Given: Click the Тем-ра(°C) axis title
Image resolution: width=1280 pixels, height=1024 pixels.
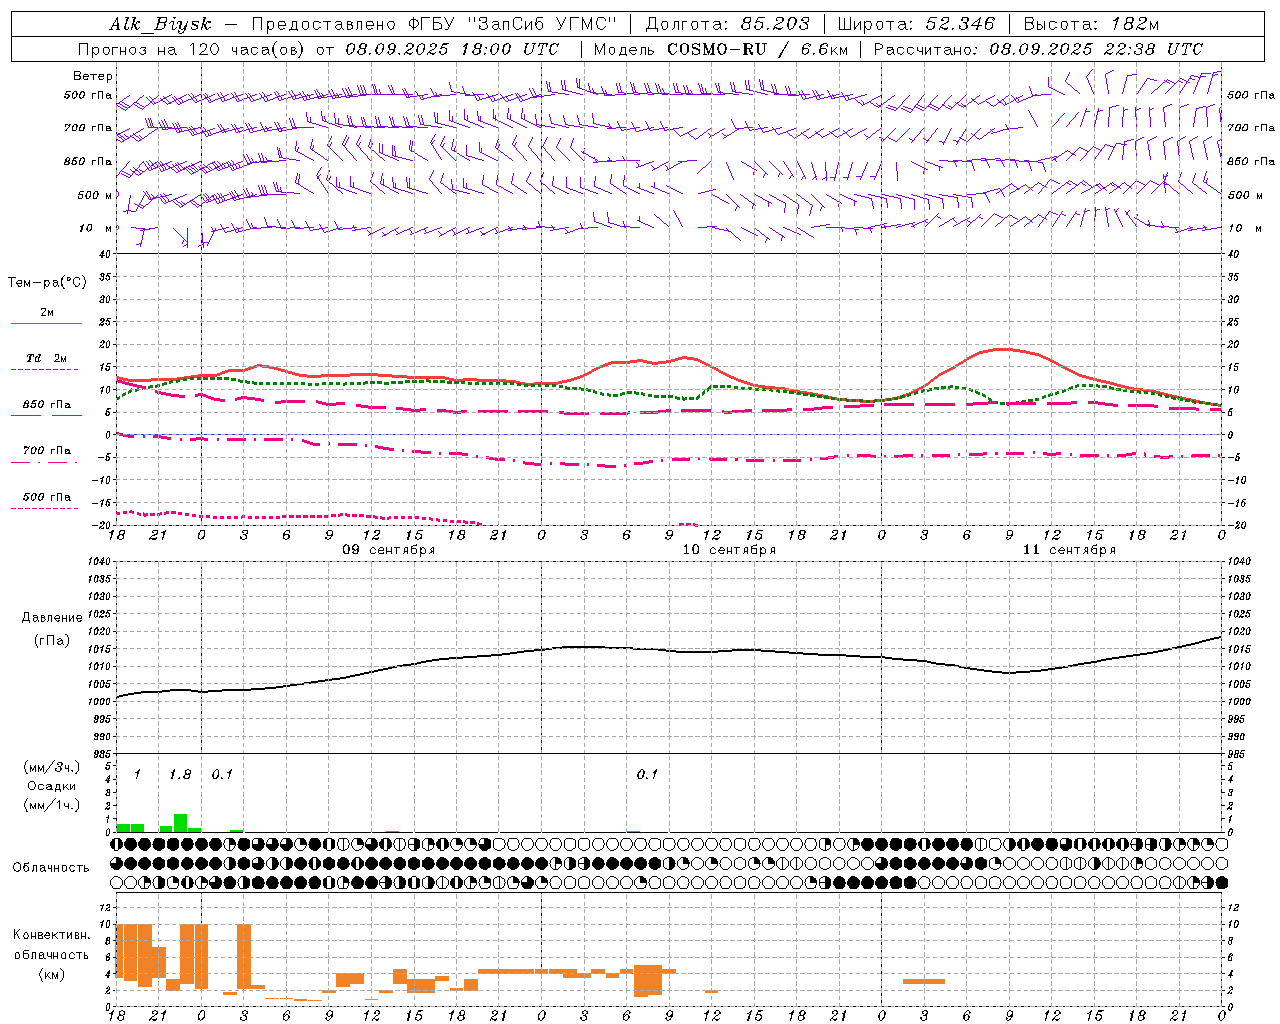Looking at the screenshot, I should tap(47, 283).
